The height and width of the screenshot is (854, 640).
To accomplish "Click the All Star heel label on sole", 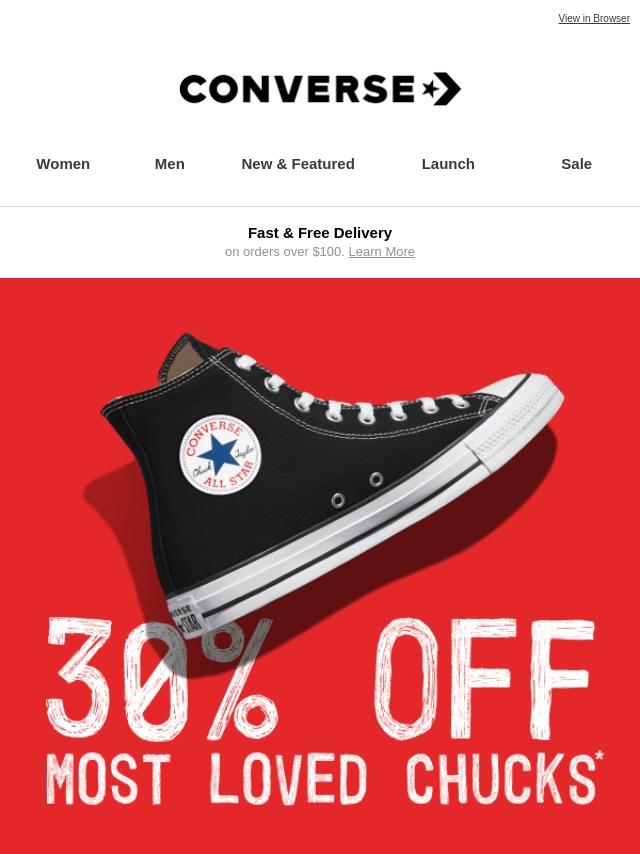I will (x=185, y=620).
